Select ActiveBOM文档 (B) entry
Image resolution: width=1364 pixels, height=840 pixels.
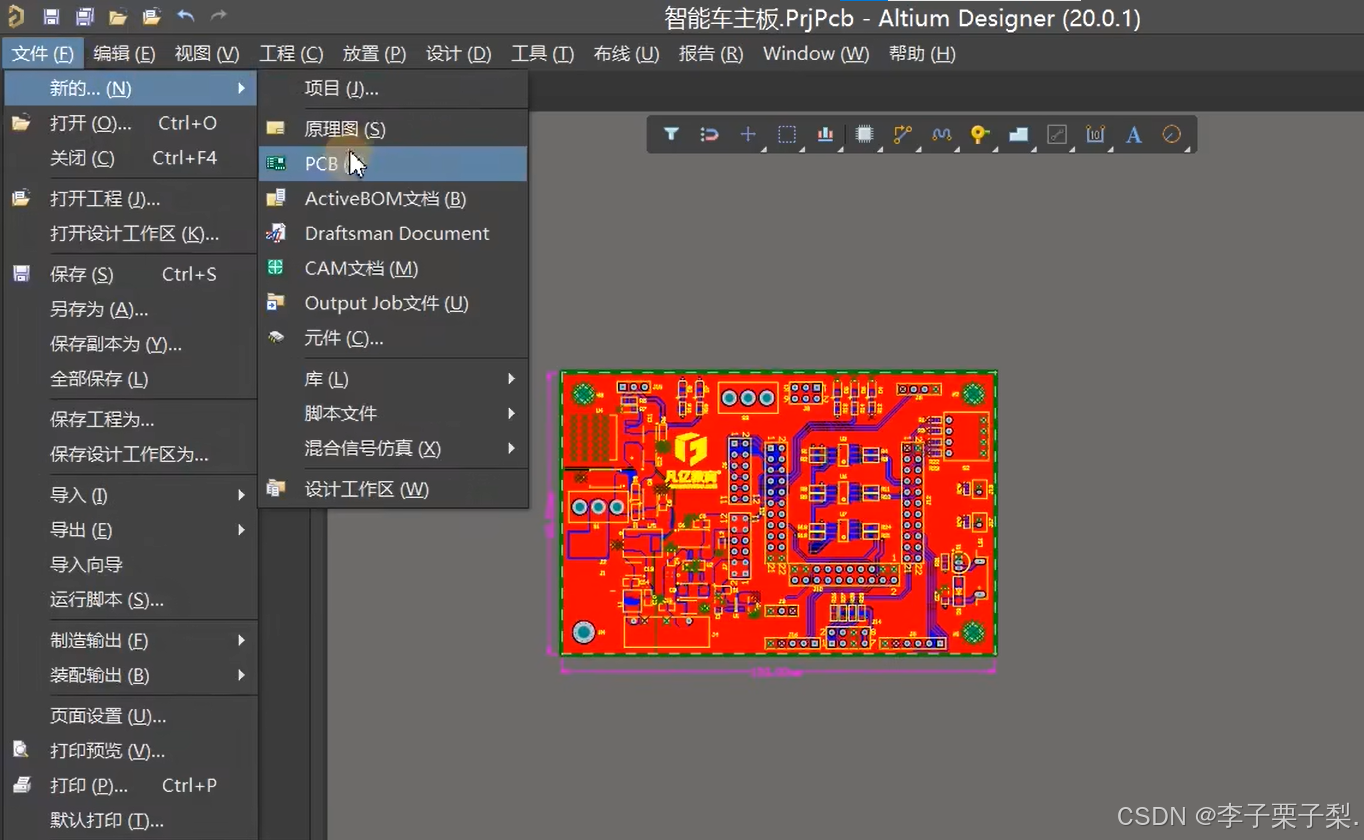pos(393,199)
